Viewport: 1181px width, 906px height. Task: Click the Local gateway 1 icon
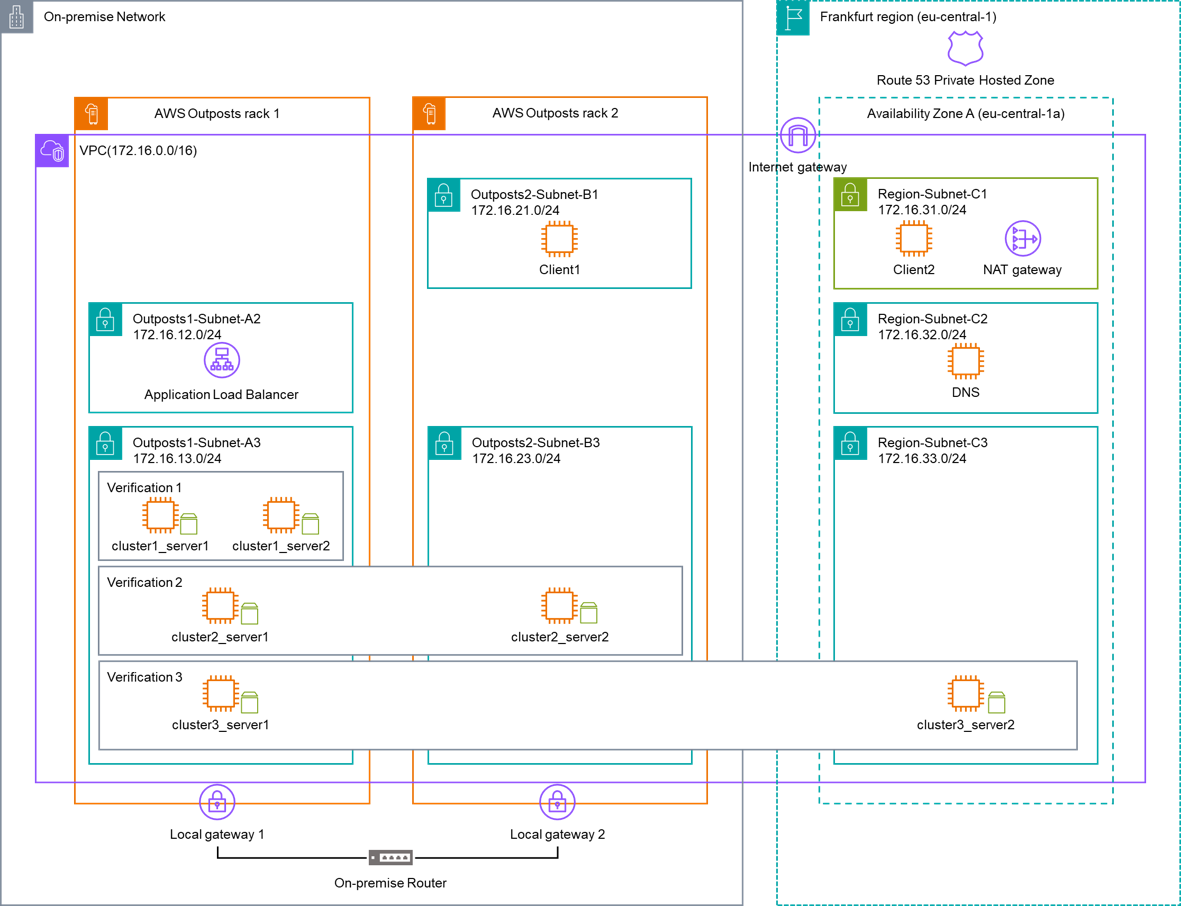click(217, 802)
